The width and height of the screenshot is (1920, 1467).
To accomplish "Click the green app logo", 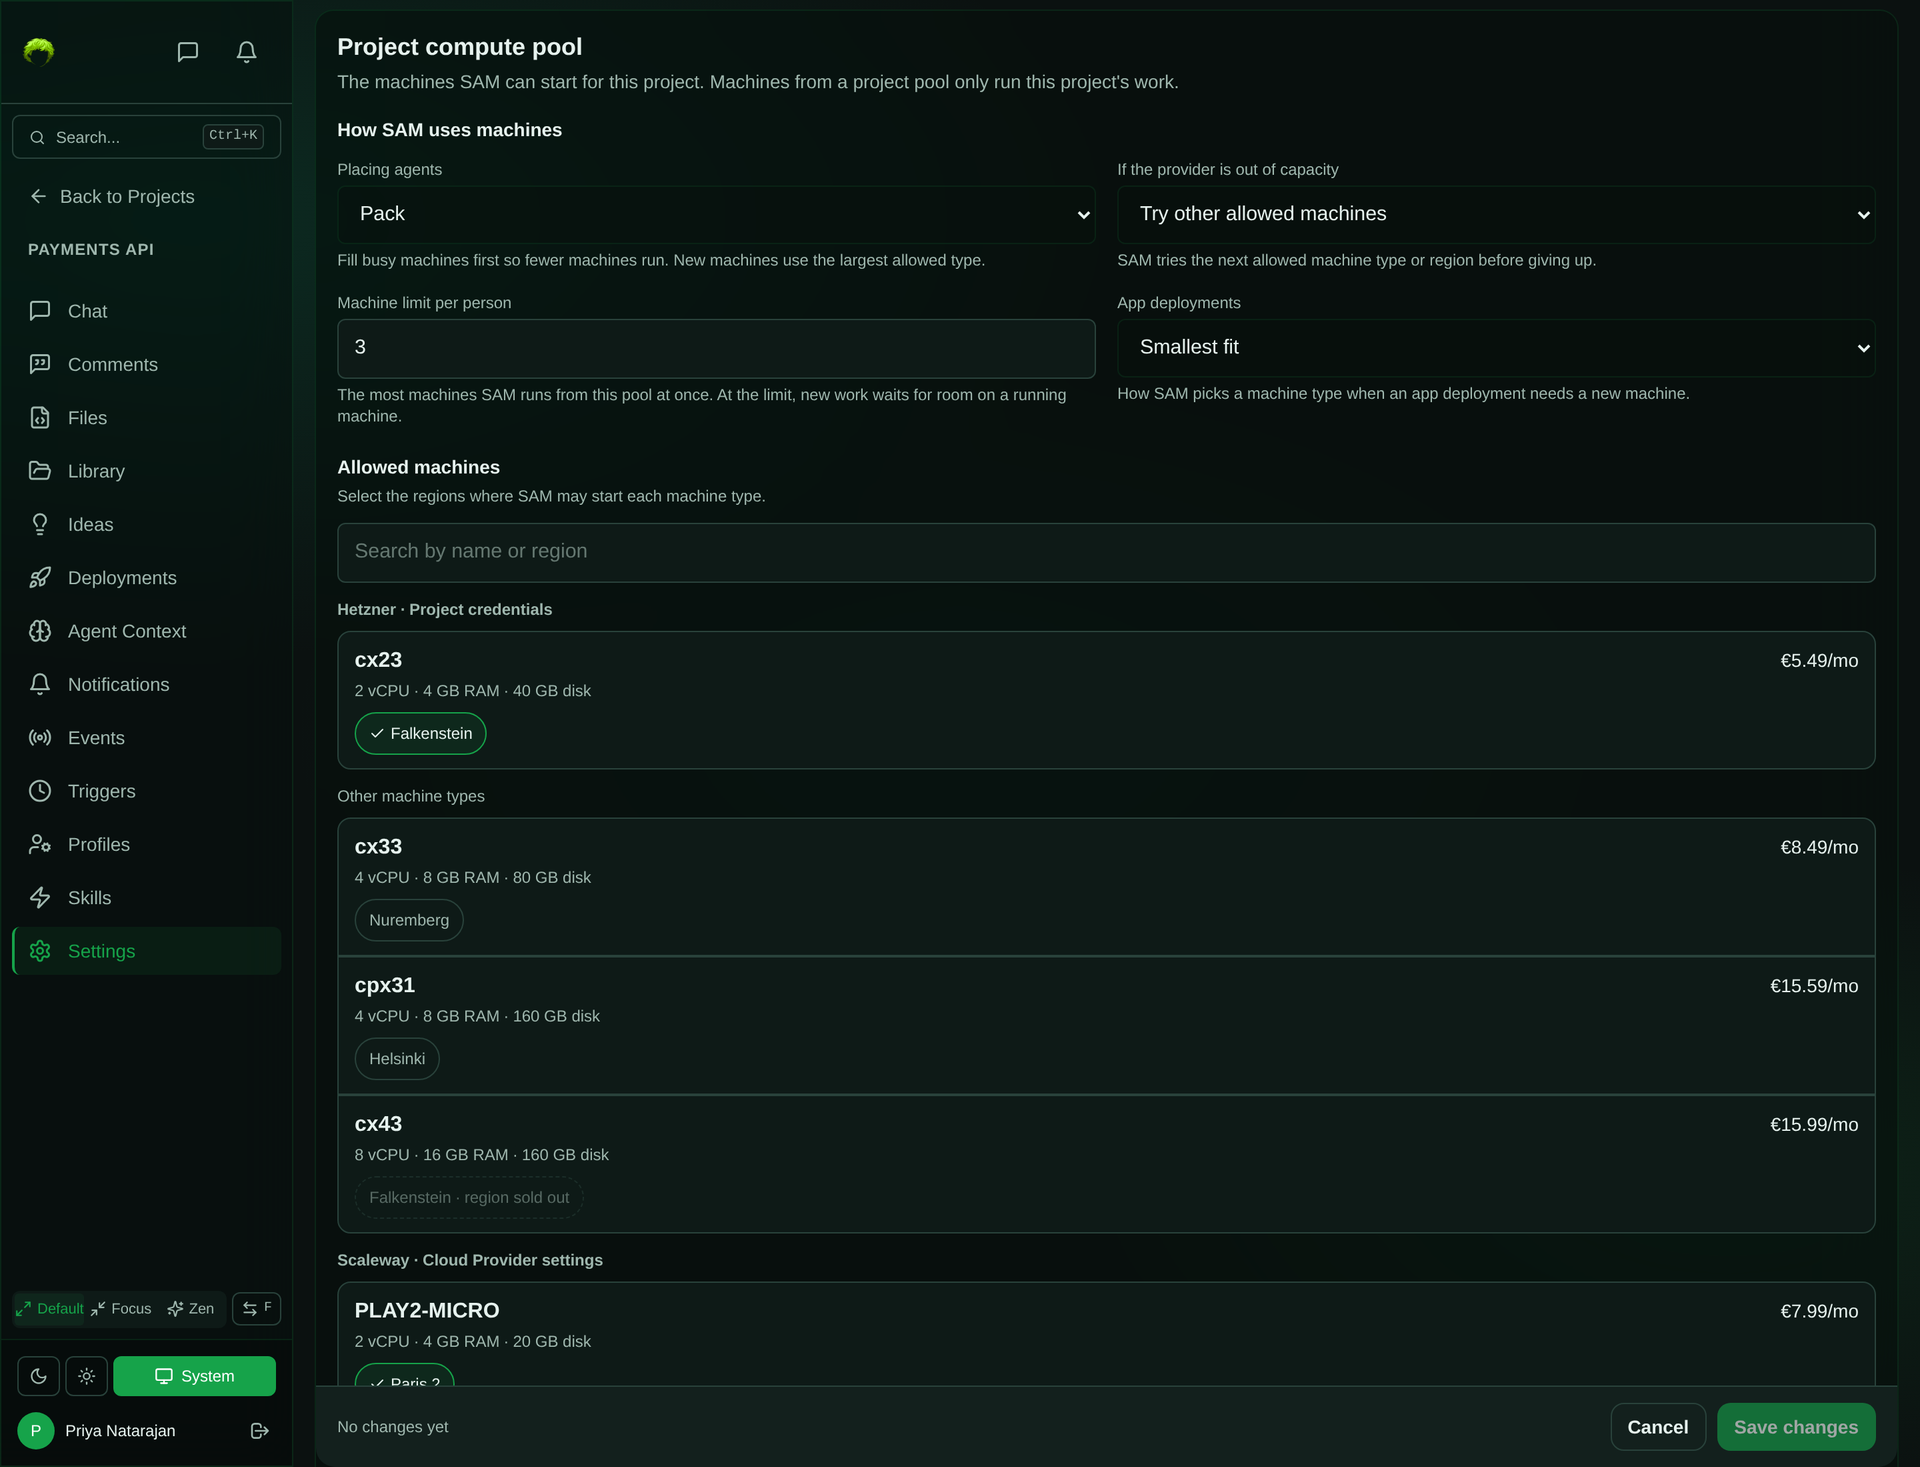I will tap(39, 51).
